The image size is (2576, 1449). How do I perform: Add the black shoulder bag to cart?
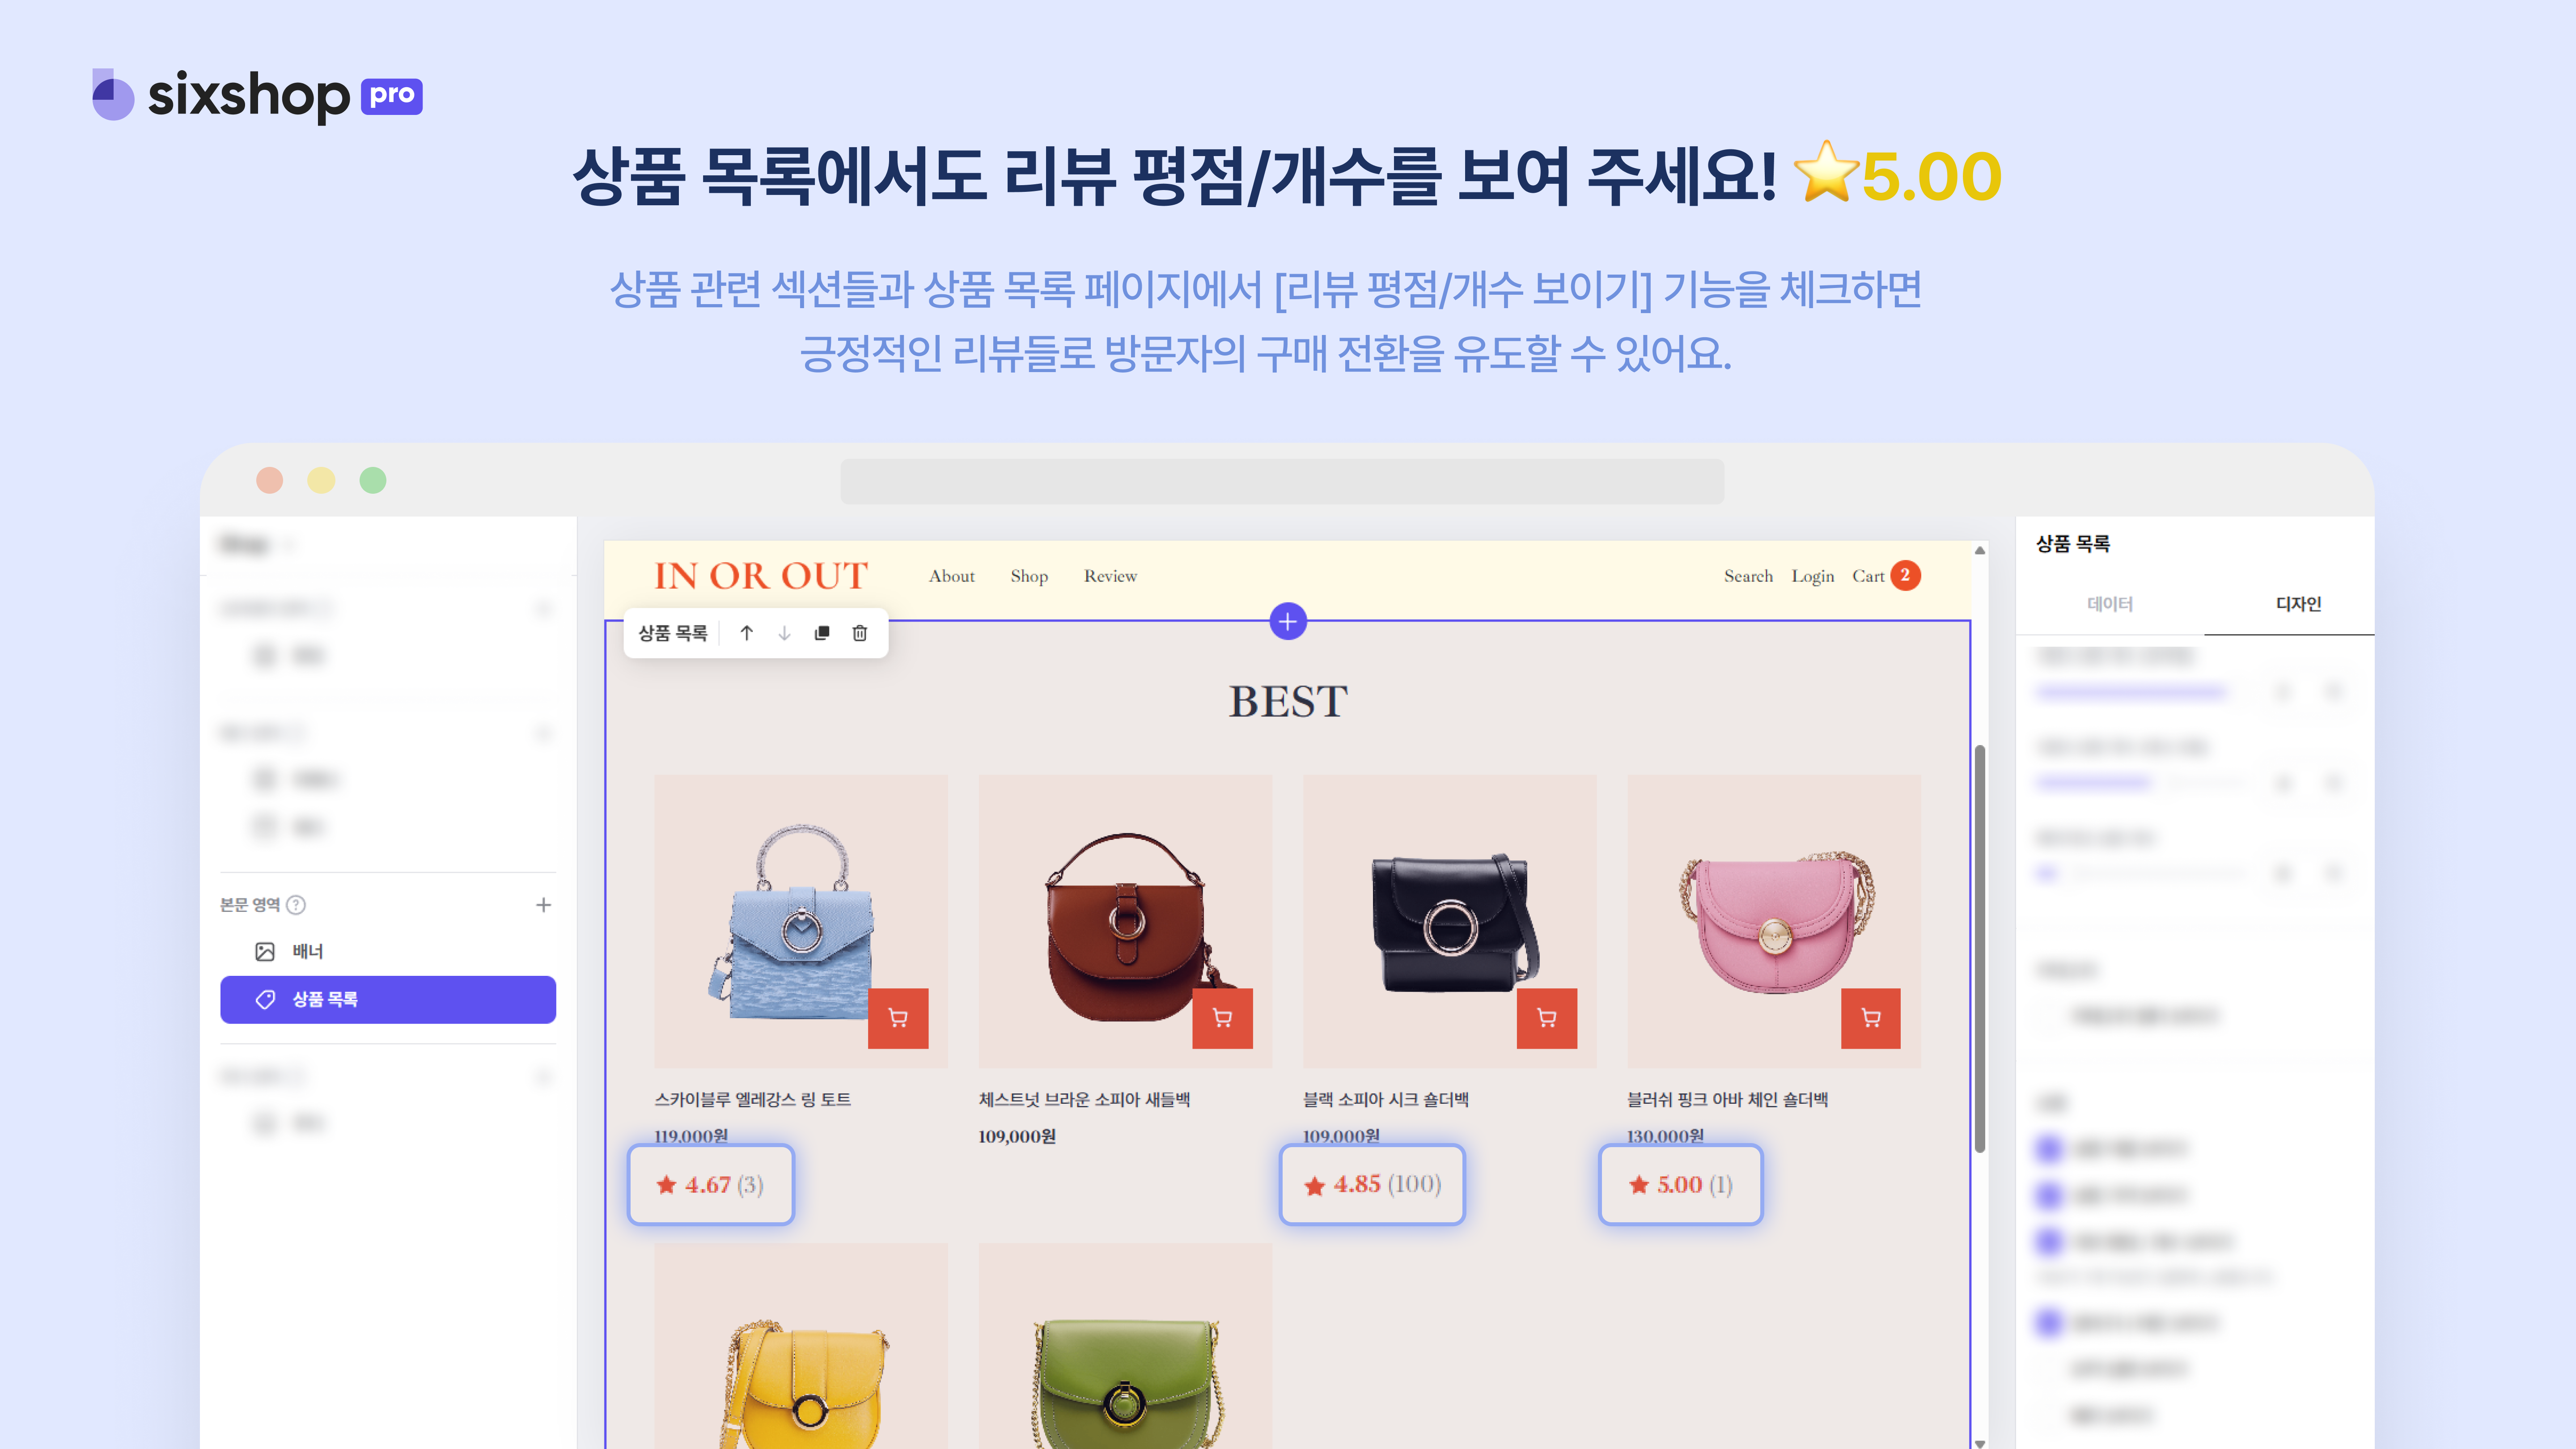pos(1547,1018)
